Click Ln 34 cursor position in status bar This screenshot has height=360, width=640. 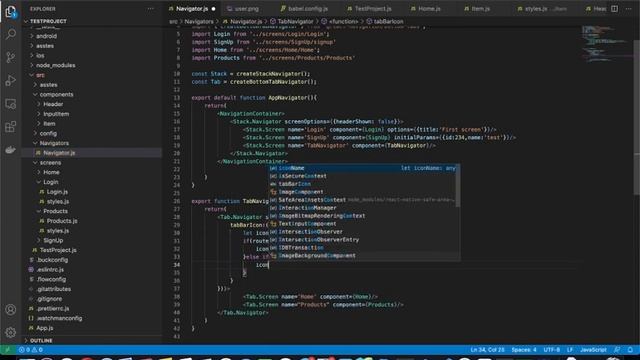(487, 350)
